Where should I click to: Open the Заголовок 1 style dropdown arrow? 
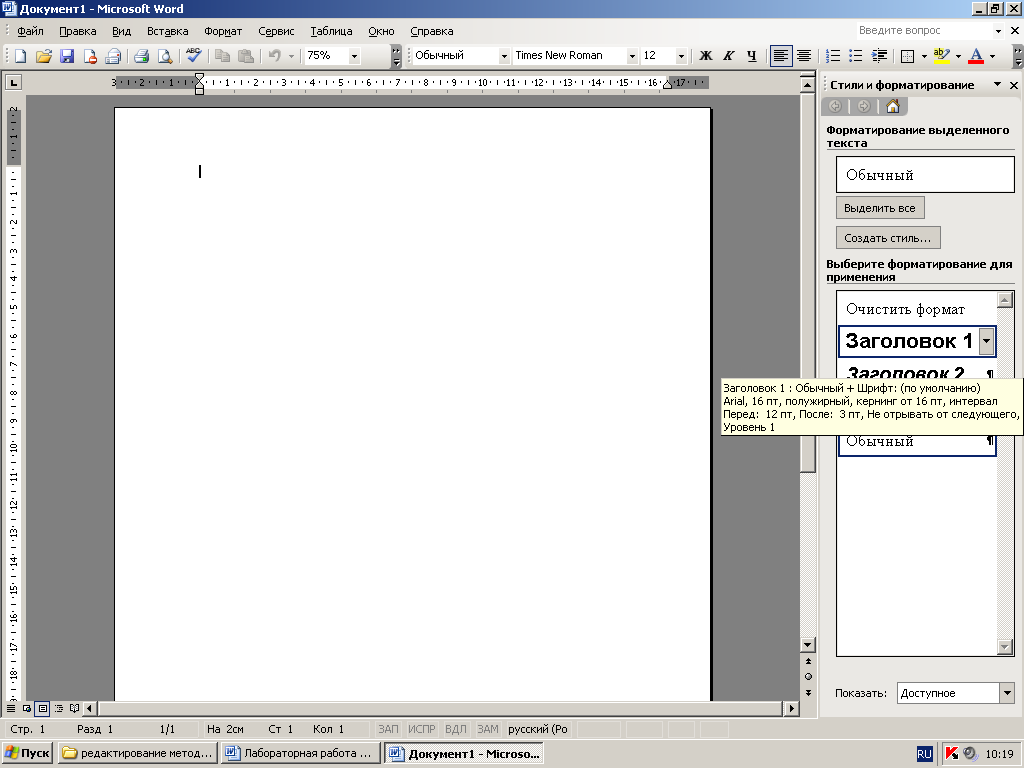pyautogui.click(x=987, y=341)
